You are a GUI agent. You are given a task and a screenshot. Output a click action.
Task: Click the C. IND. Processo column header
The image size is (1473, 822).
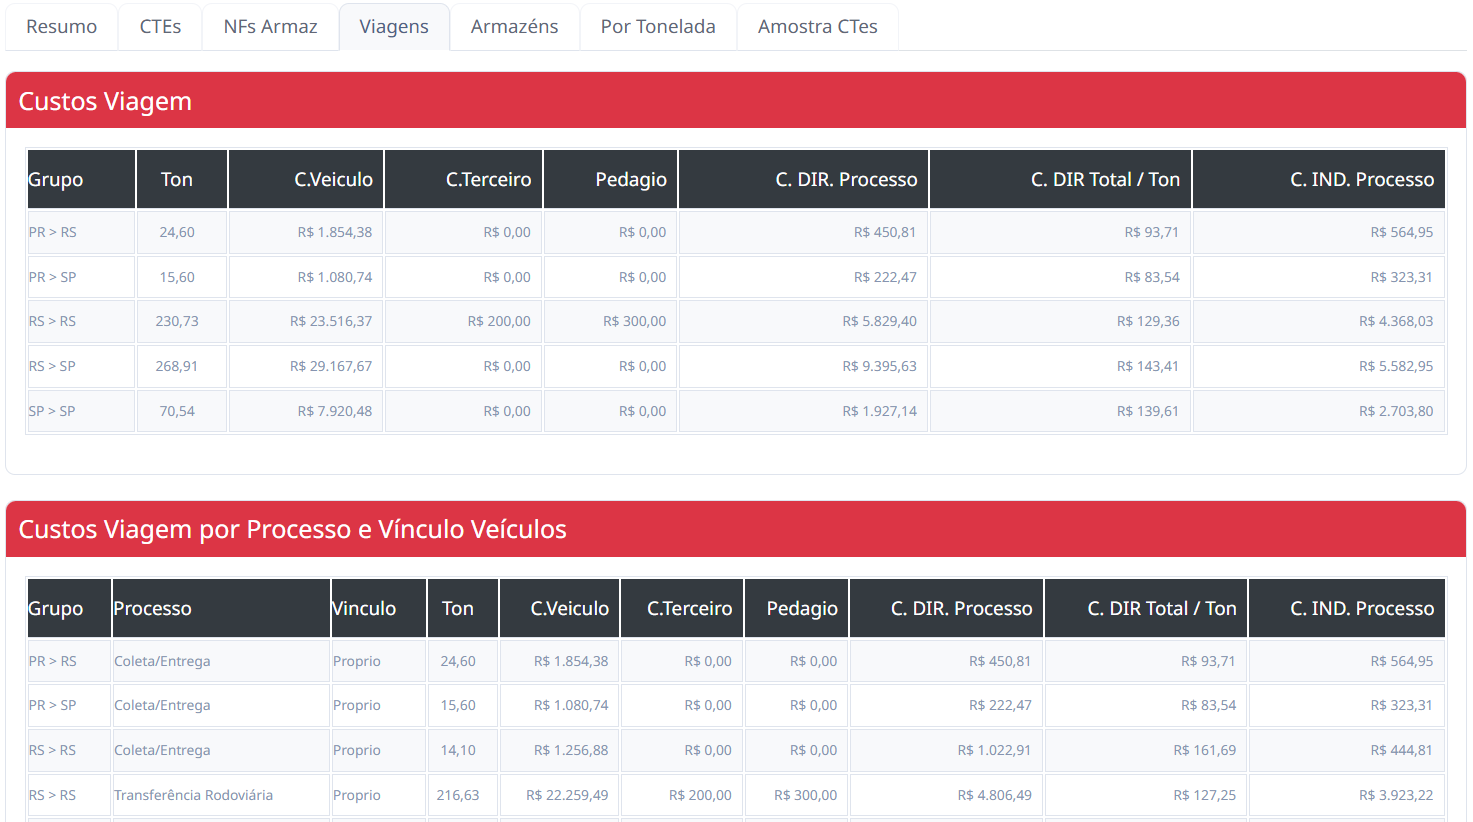tap(1362, 179)
